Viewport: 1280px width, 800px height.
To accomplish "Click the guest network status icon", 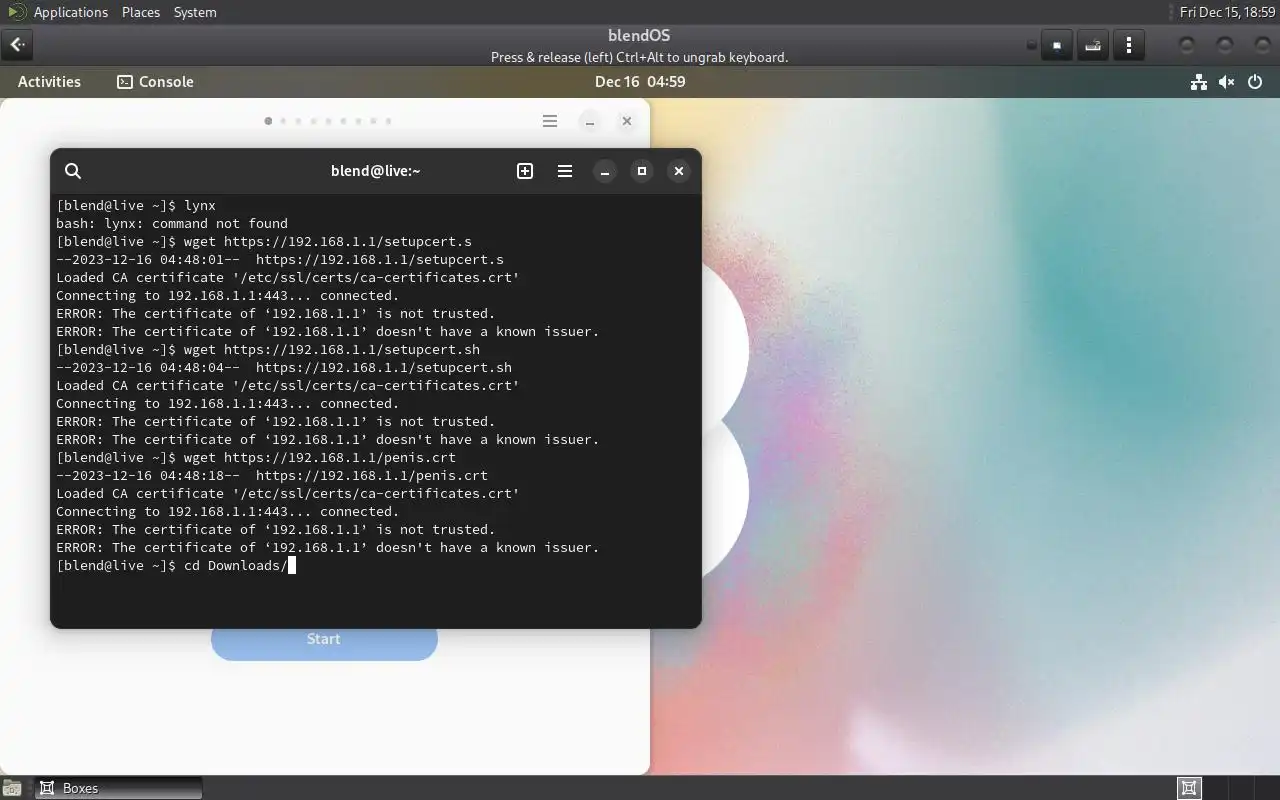I will click(1198, 82).
